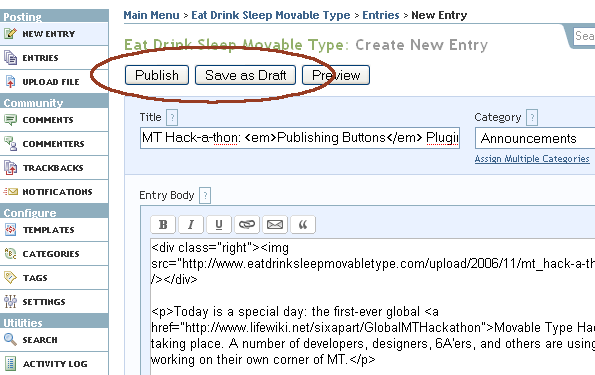Click the Upload File arrow icon
595x375 pixels.
pos(10,82)
